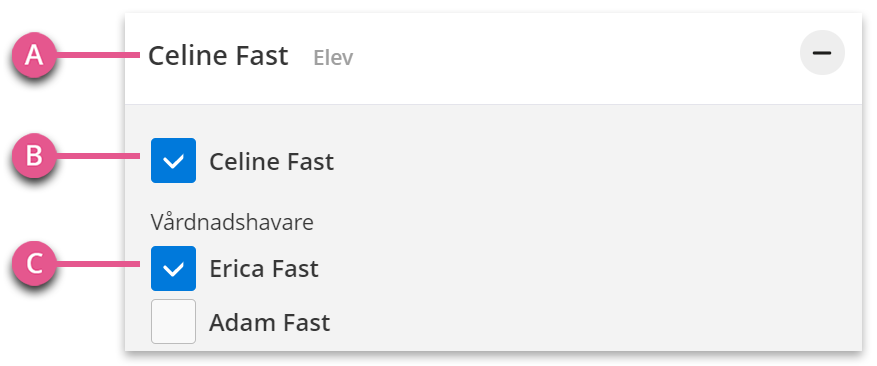877x366 pixels.
Task: Click the white checkmark beside Celine Fast
Action: click(x=173, y=162)
